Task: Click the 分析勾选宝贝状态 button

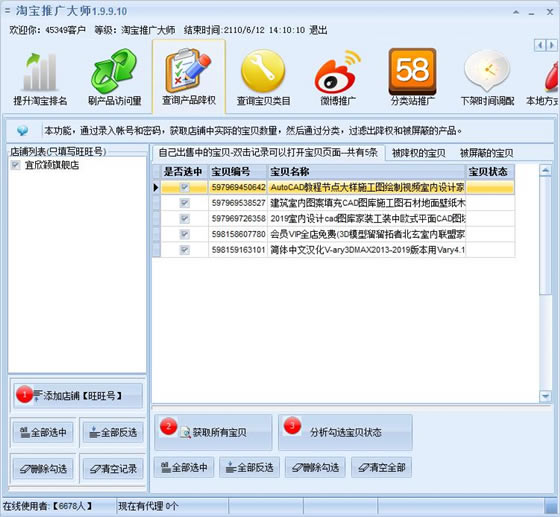Action: point(345,432)
